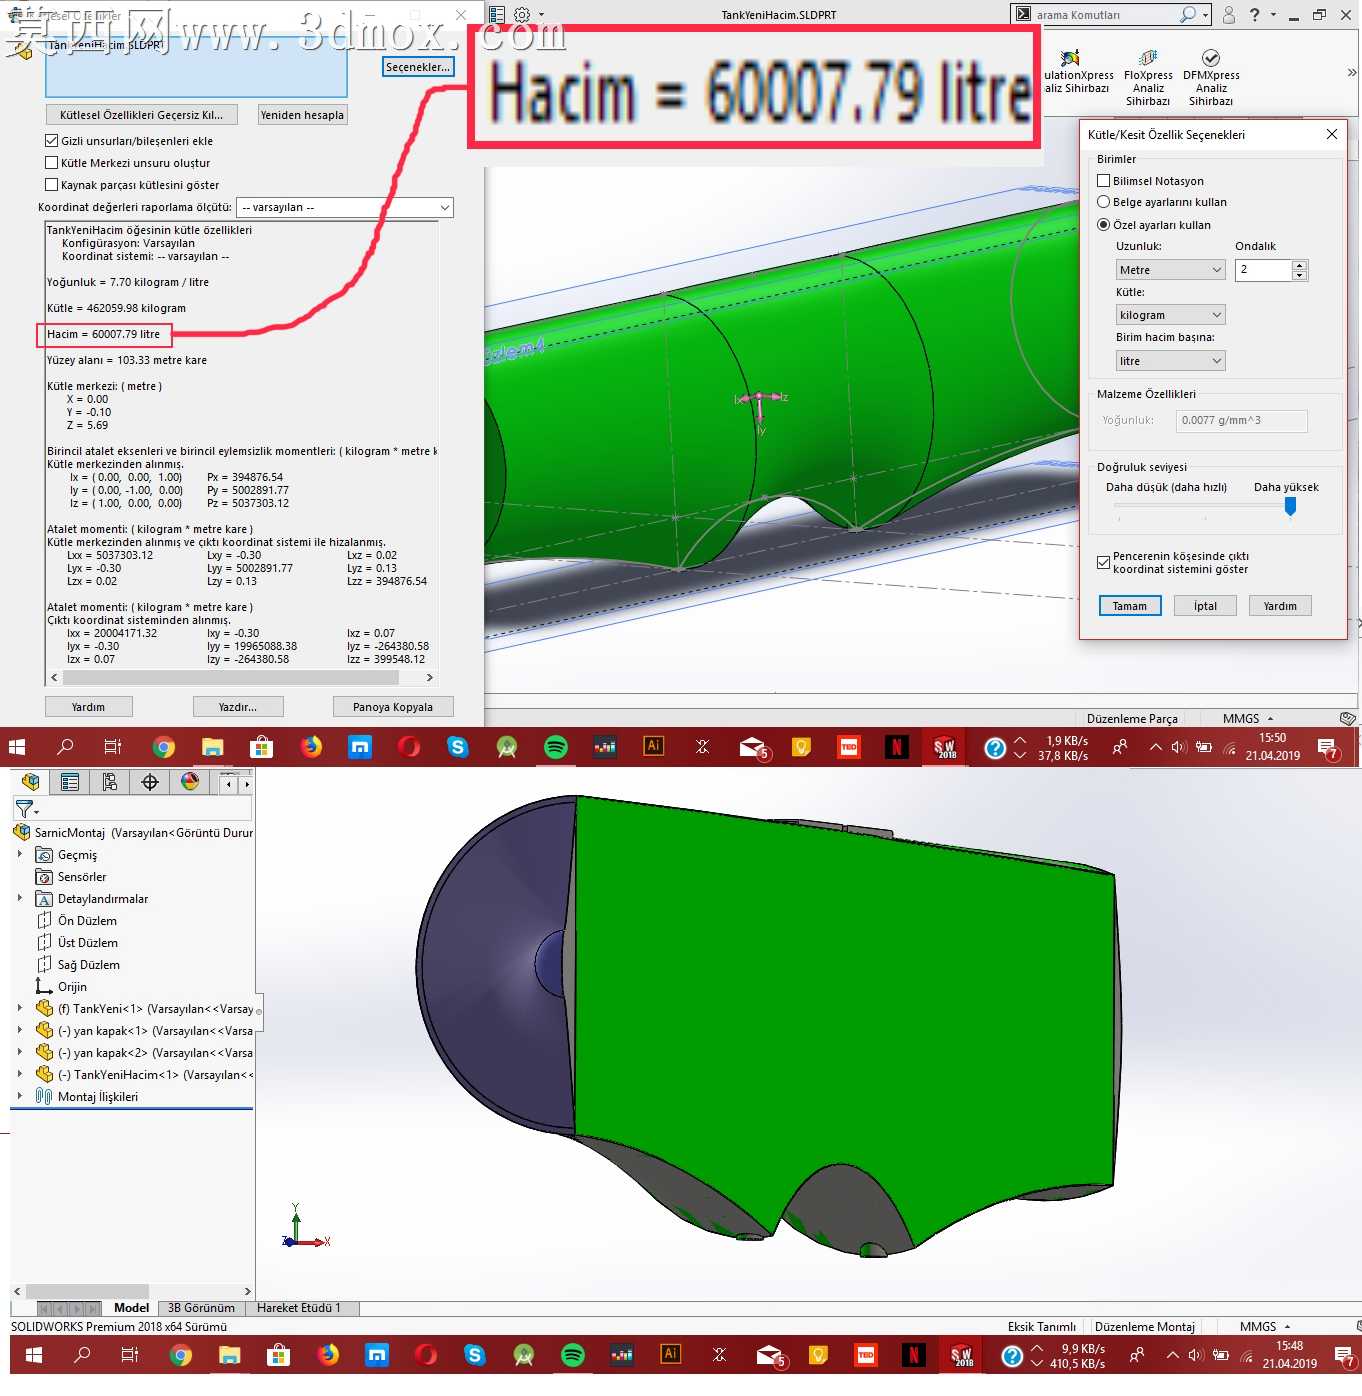Click Yeniden hesapla button
1362x1396 pixels.
302,115
